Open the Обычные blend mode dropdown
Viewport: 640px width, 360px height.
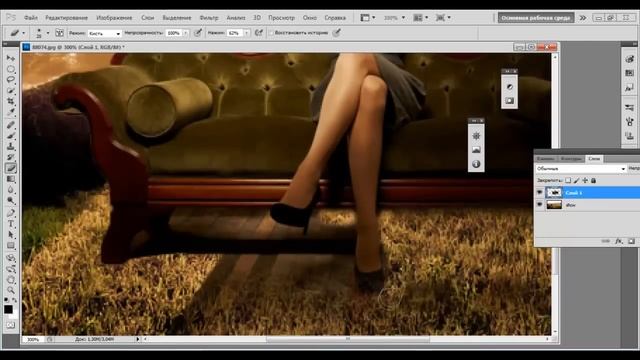click(x=580, y=169)
